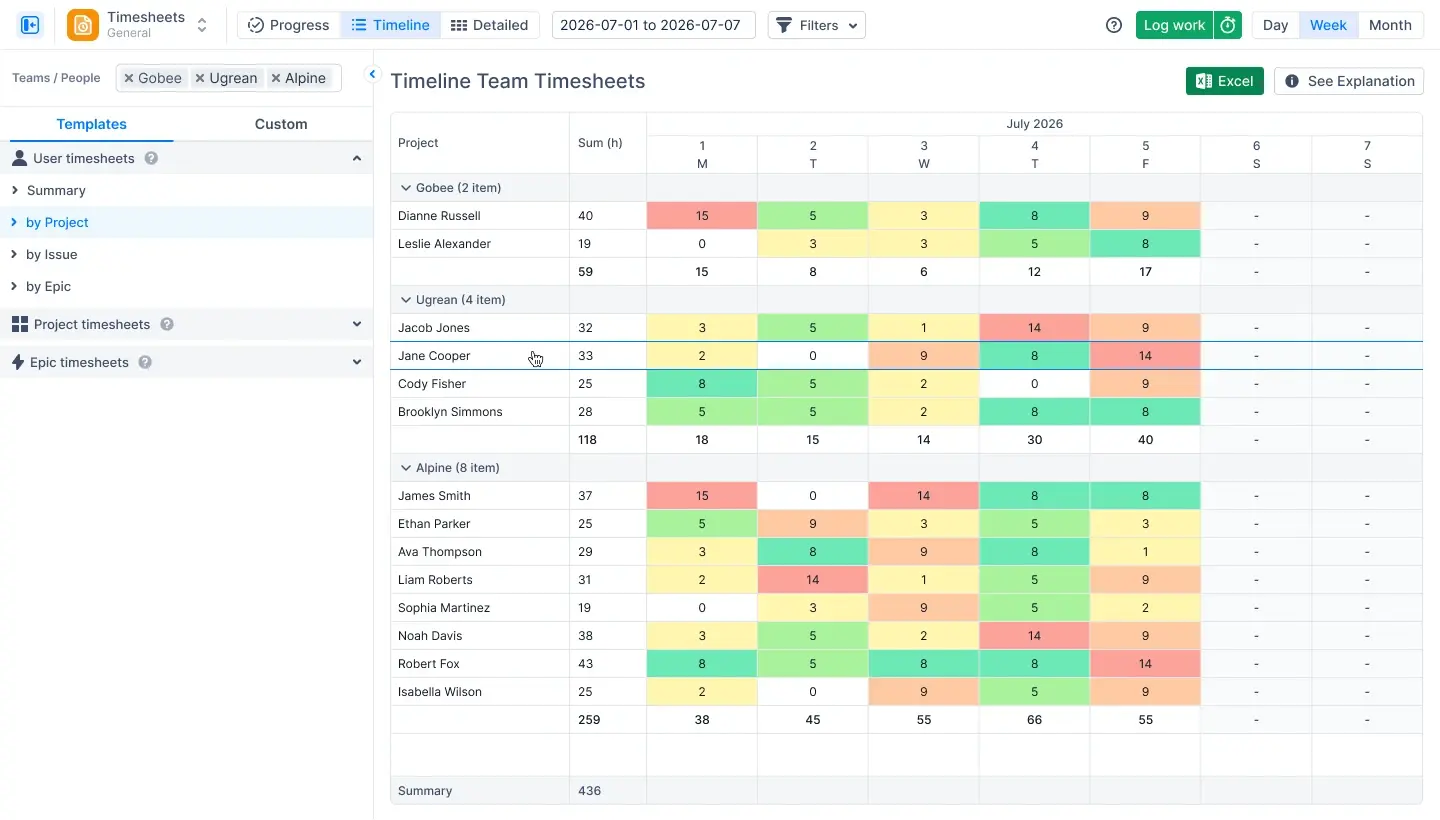Image resolution: width=1440 pixels, height=820 pixels.
Task: Open the help question mark icon in the top bar
Action: pyautogui.click(x=1114, y=25)
